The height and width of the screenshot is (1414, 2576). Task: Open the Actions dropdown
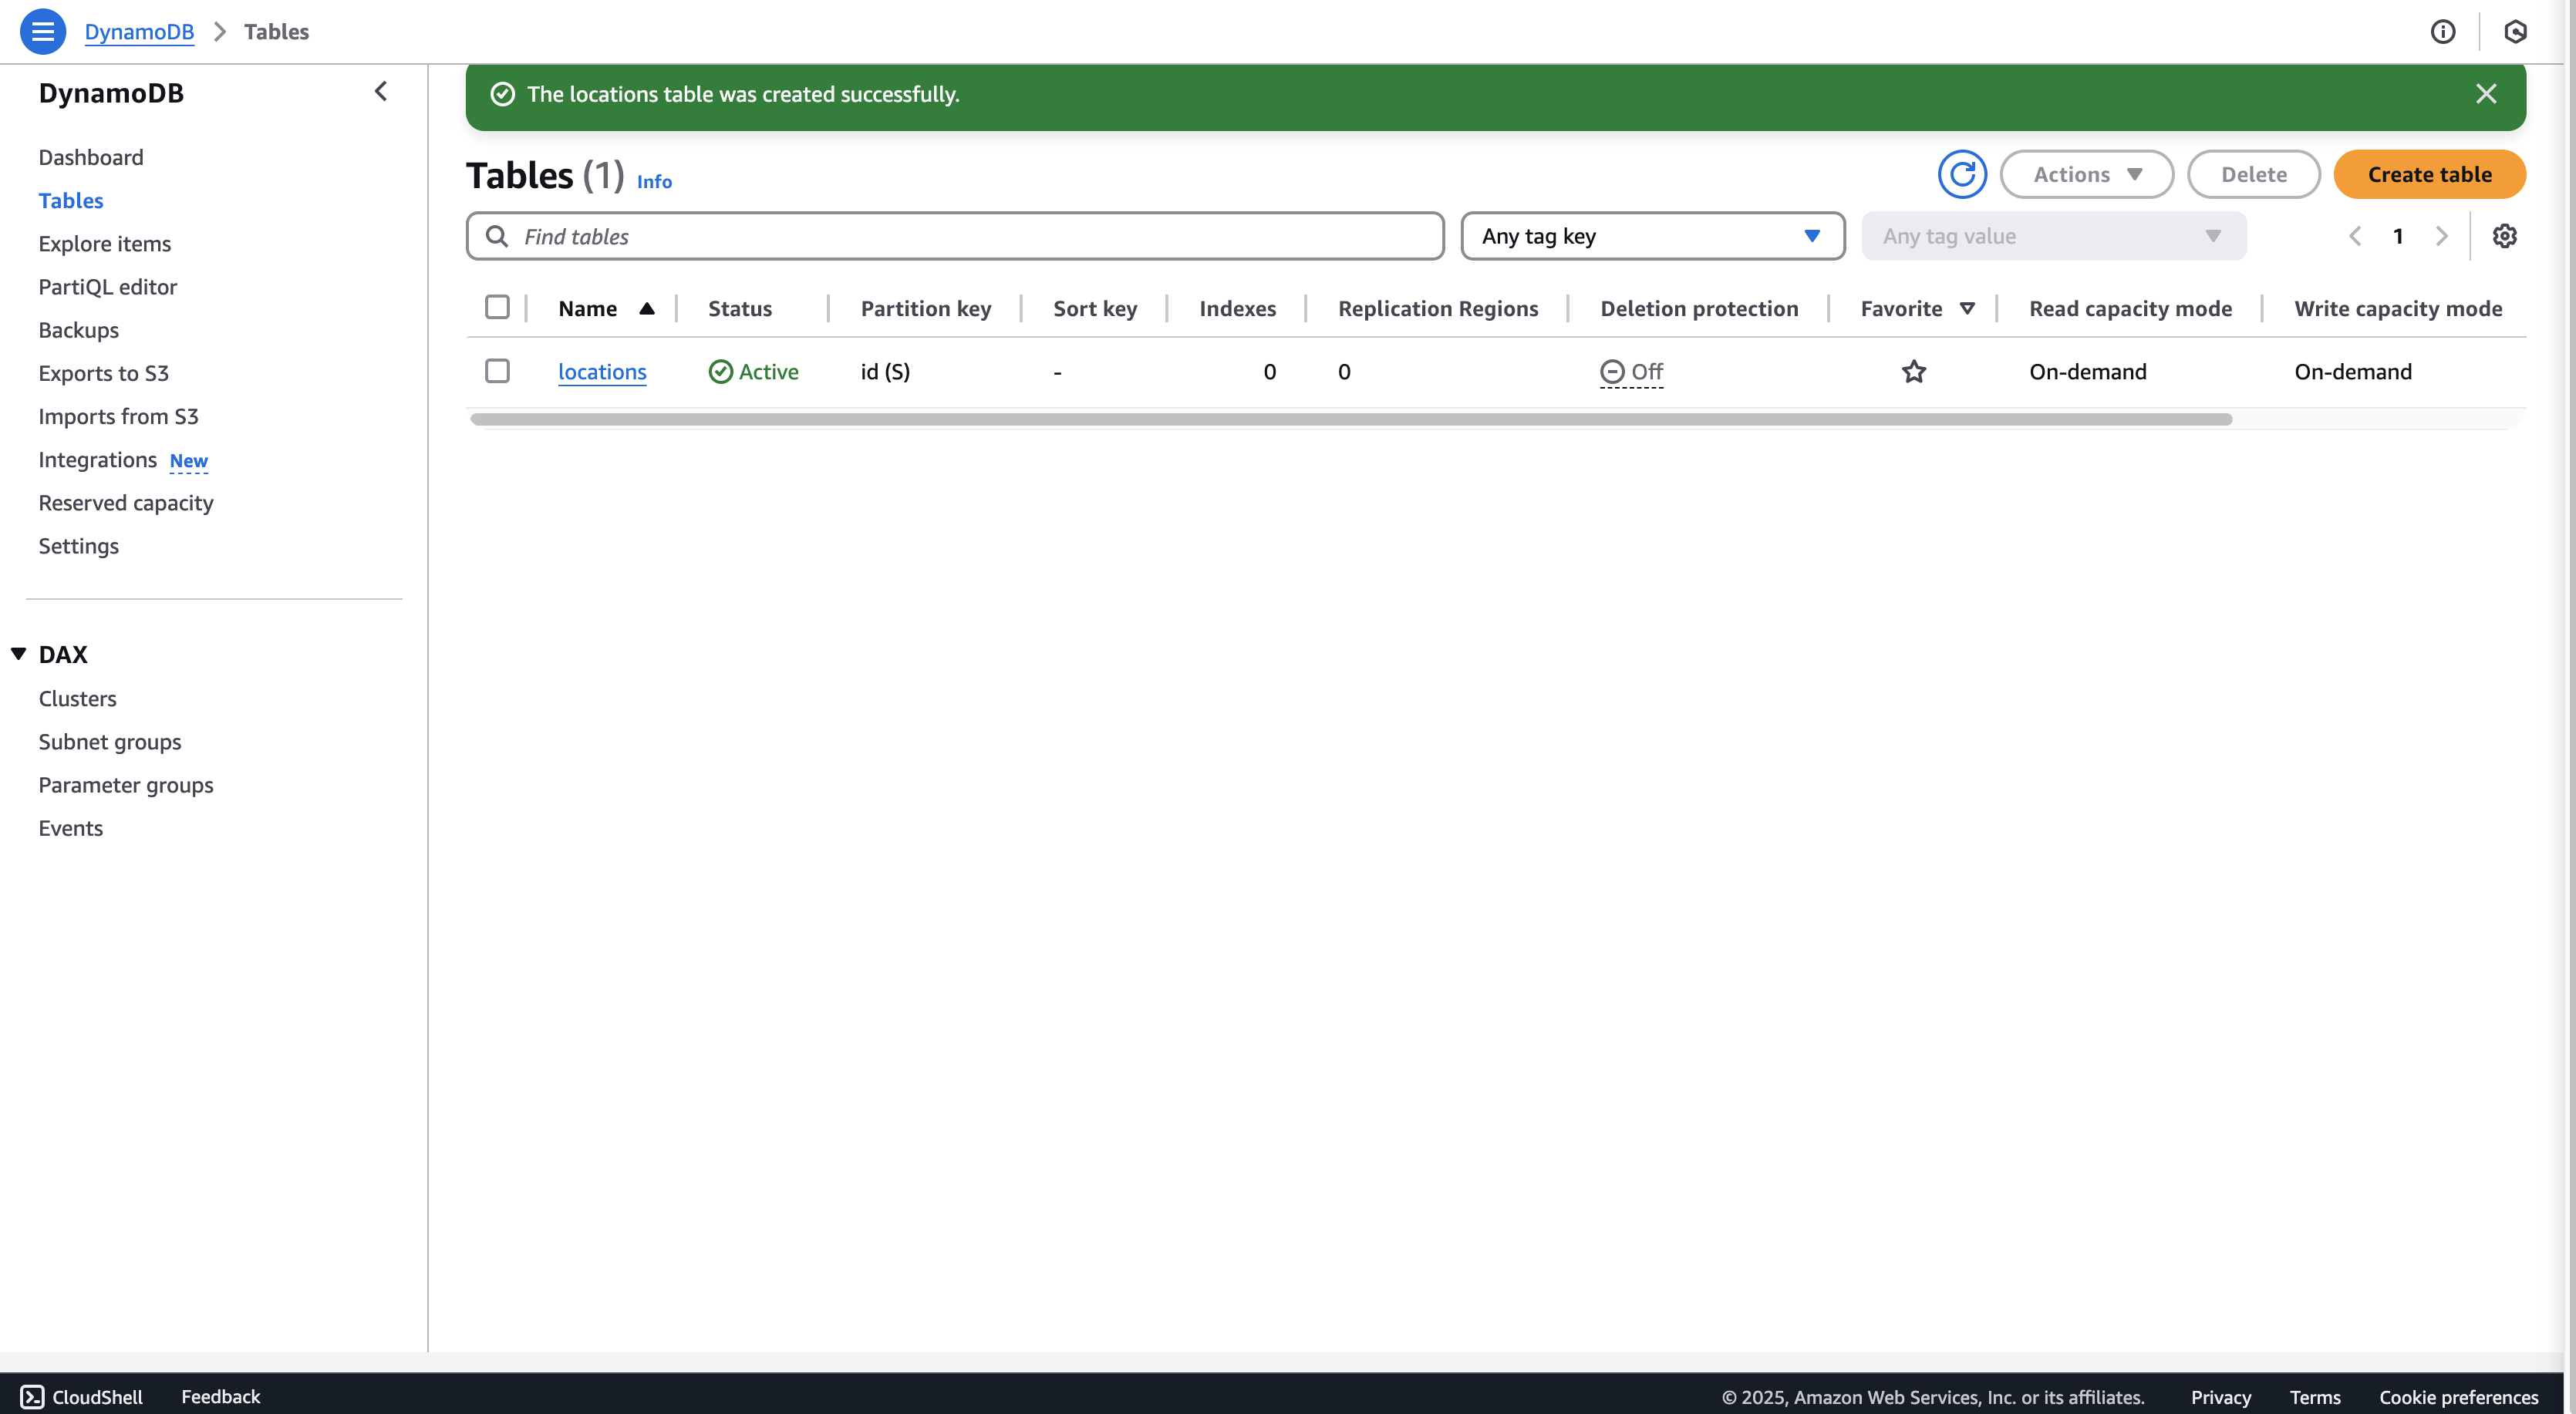tap(2086, 174)
